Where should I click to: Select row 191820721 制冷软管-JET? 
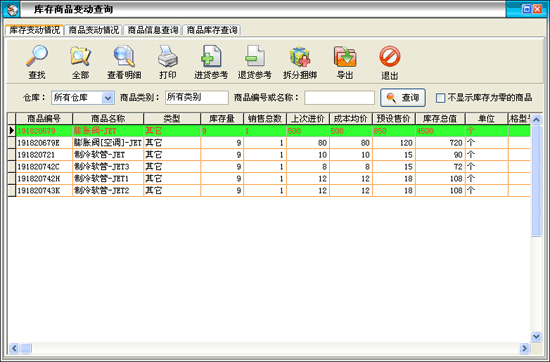click(269, 155)
